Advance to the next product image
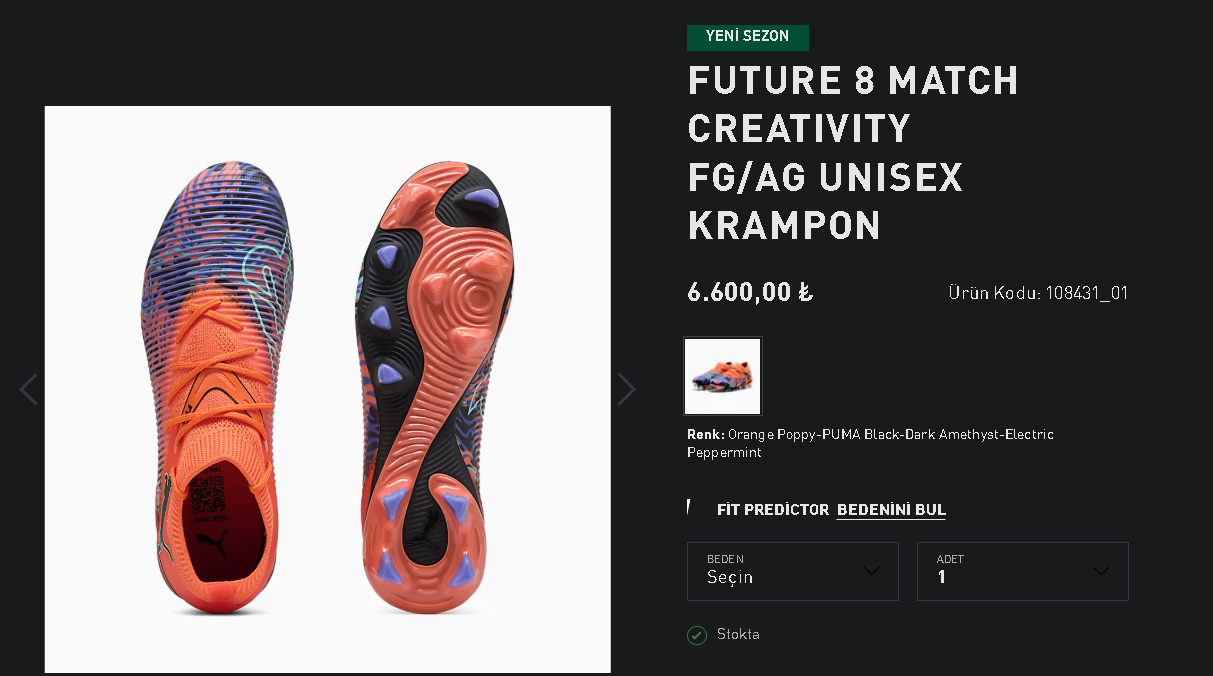The width and height of the screenshot is (1213, 676). [x=626, y=389]
